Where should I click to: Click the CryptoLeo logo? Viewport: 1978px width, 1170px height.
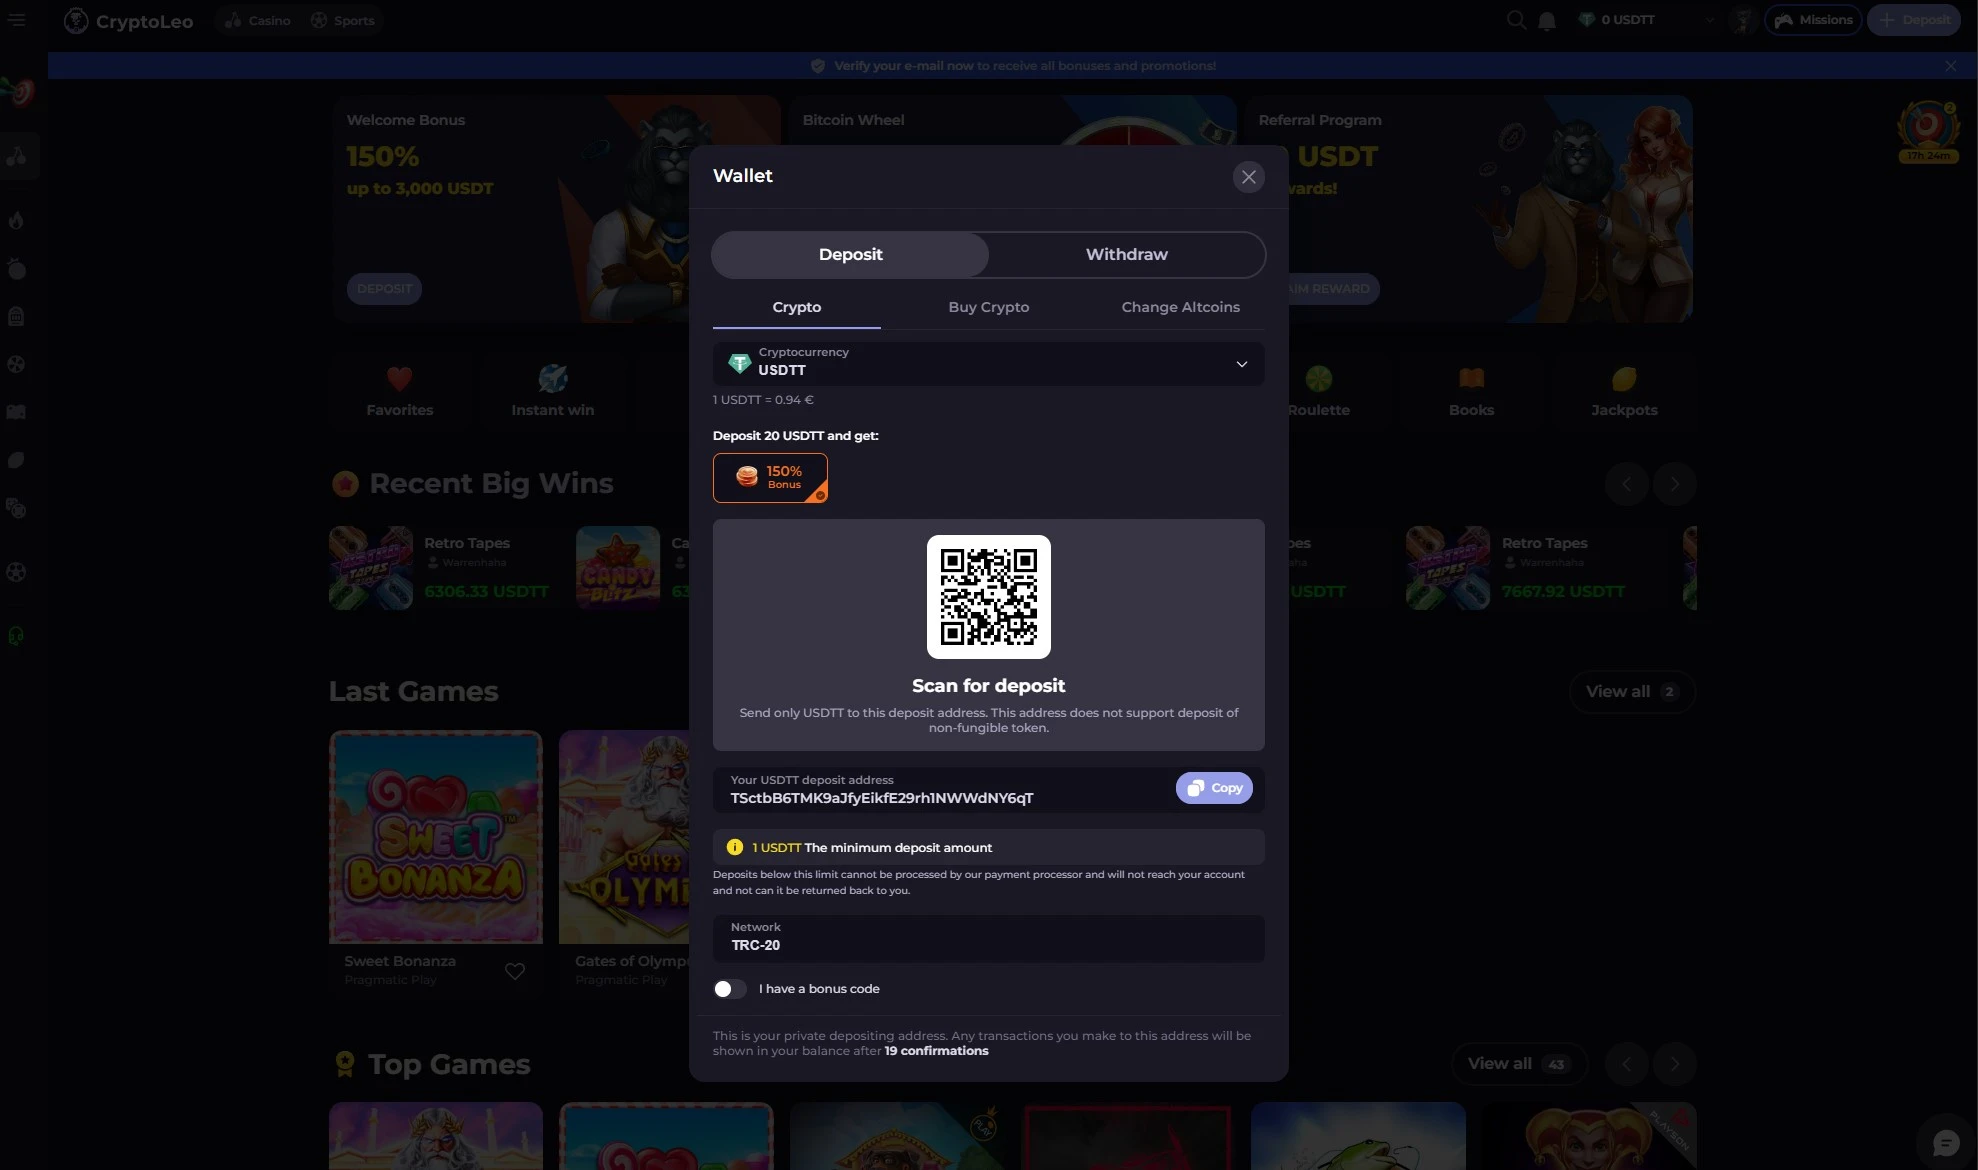[128, 21]
